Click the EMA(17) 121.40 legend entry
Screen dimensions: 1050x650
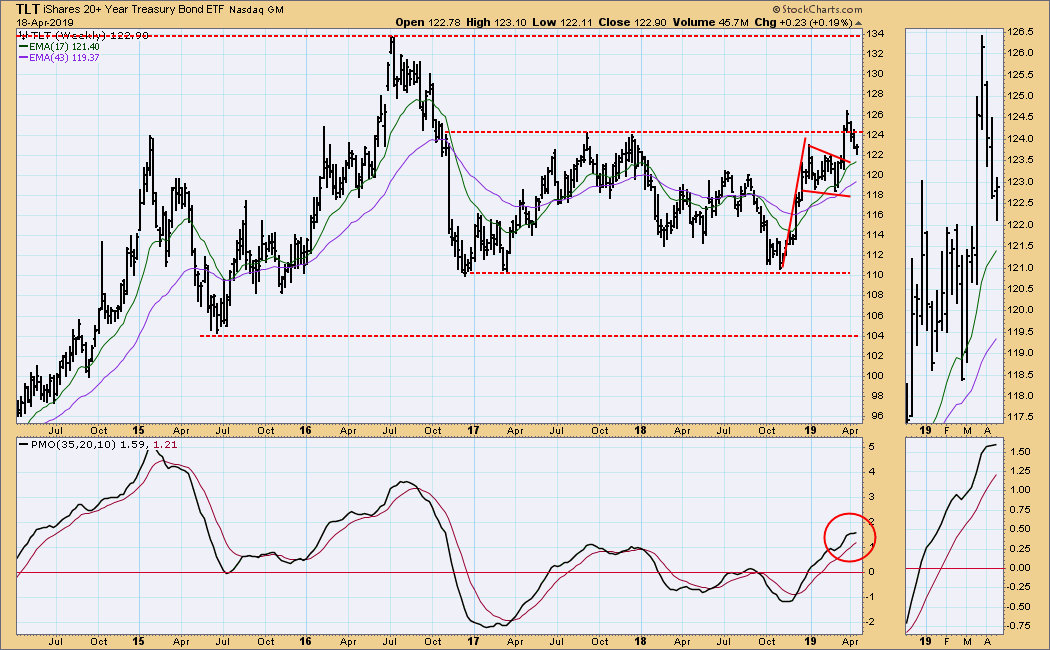point(60,47)
